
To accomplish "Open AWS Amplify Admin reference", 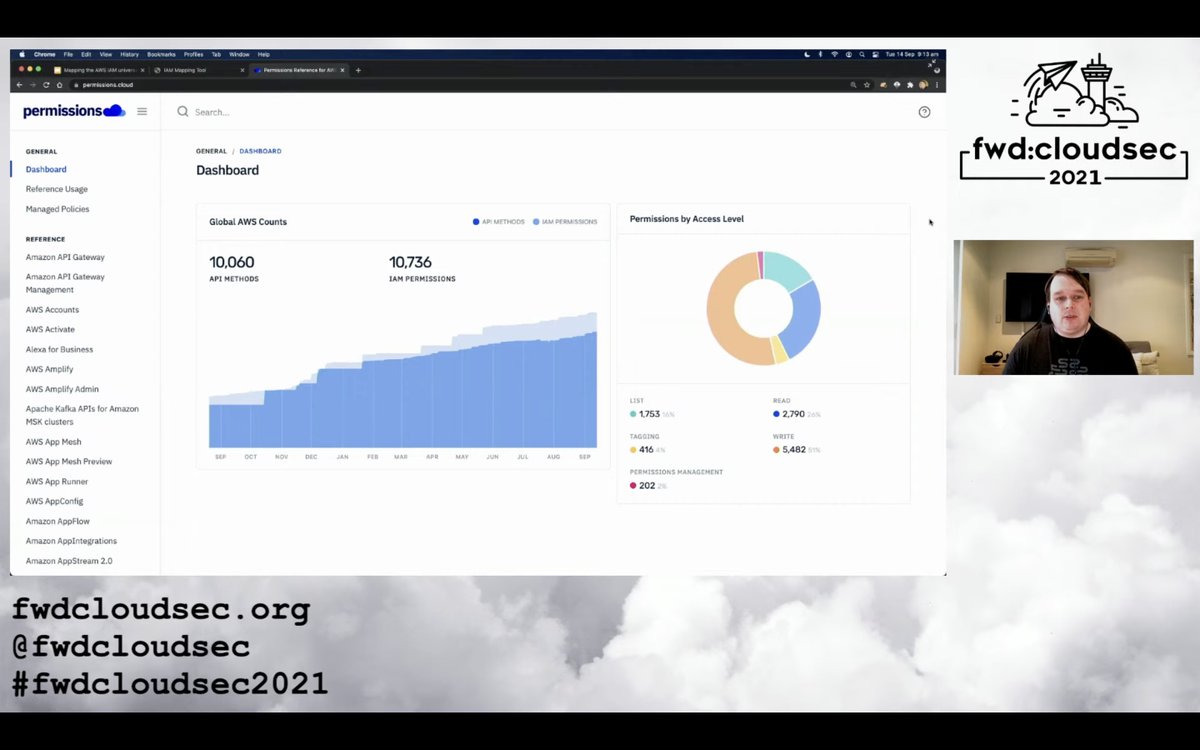I will 62,389.
